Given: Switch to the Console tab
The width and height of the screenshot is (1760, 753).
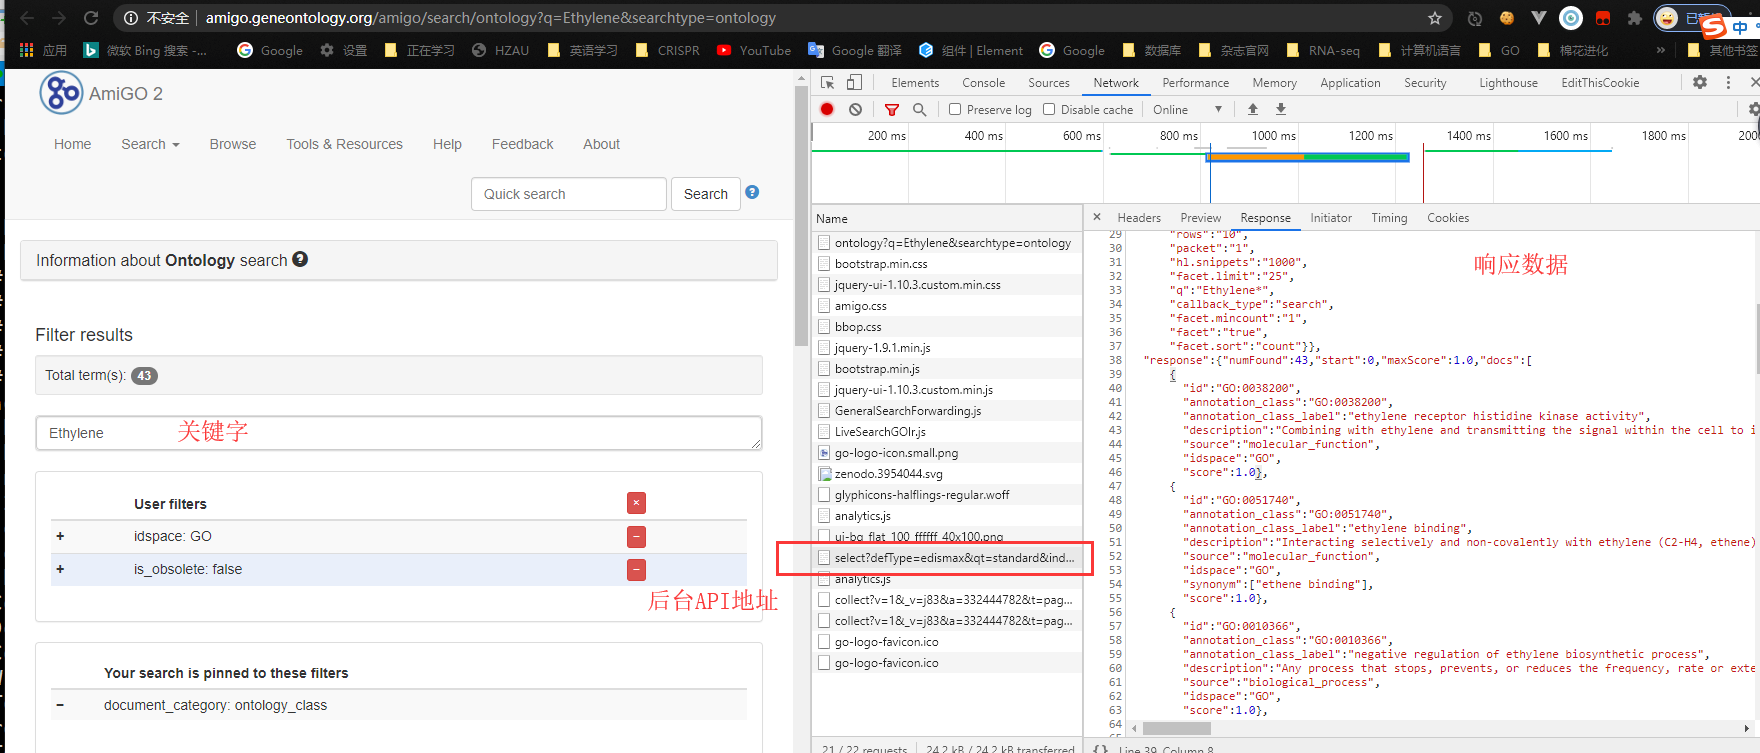Looking at the screenshot, I should coord(983,83).
